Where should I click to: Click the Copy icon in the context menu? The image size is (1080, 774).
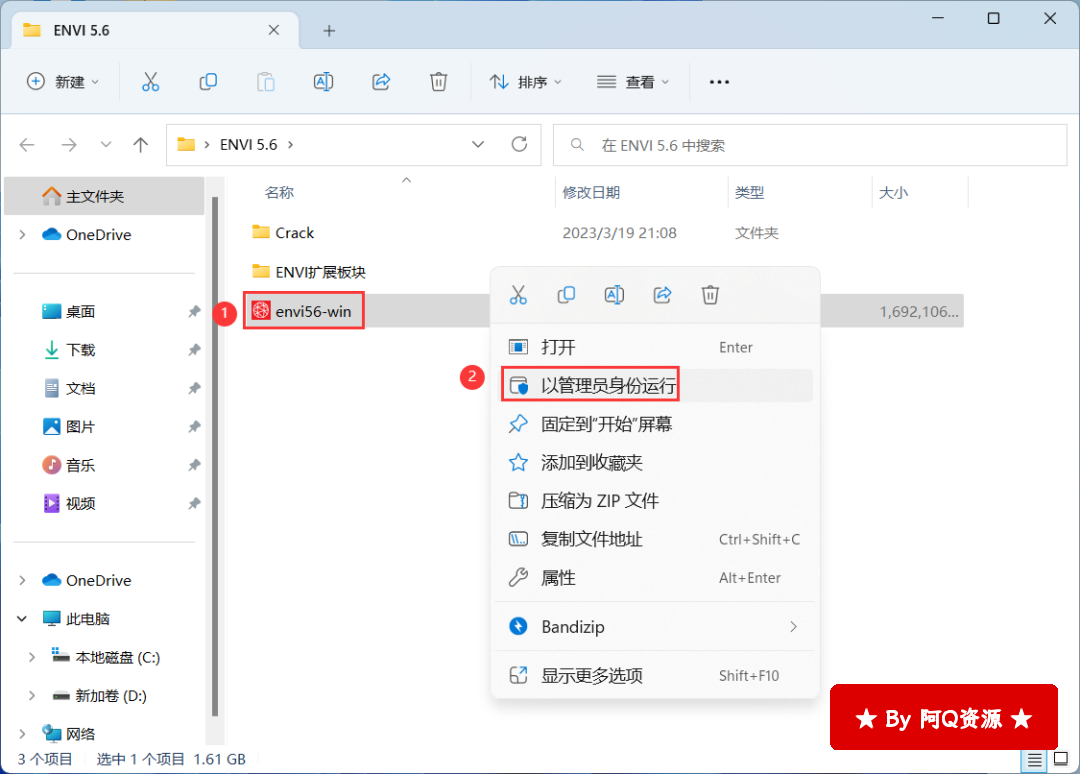tap(566, 295)
